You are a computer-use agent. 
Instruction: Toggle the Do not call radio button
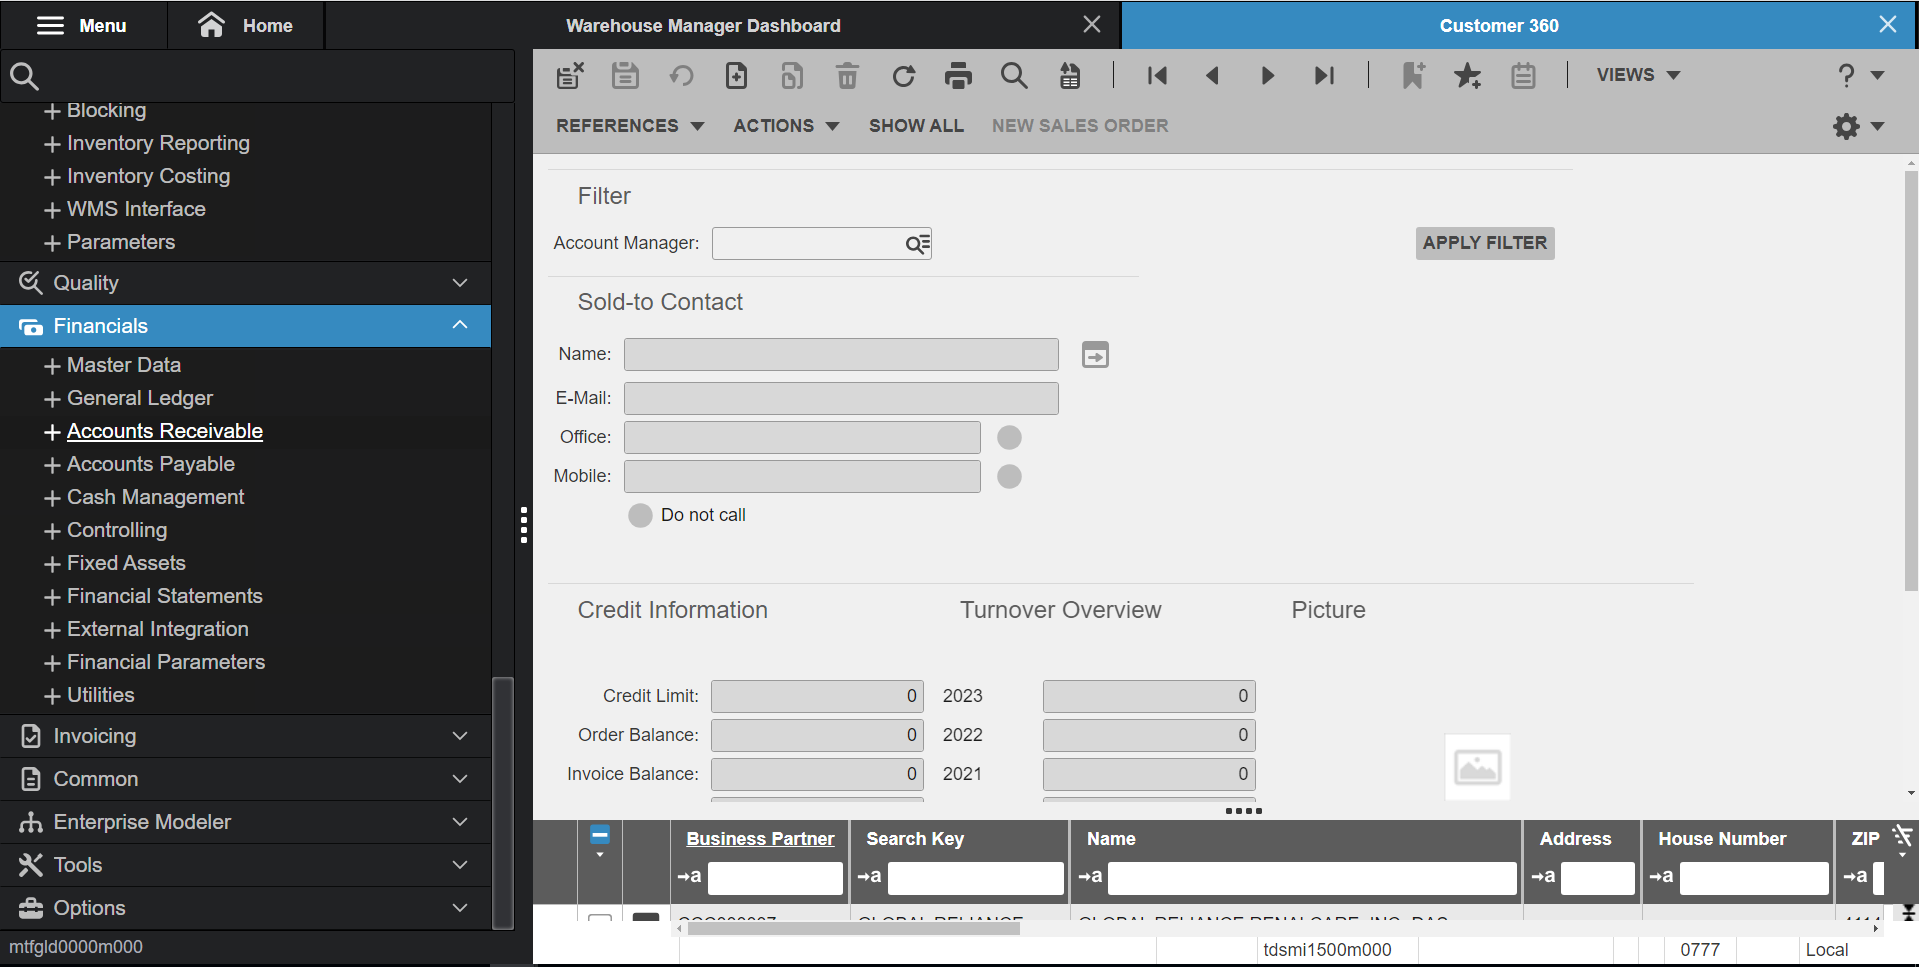640,515
